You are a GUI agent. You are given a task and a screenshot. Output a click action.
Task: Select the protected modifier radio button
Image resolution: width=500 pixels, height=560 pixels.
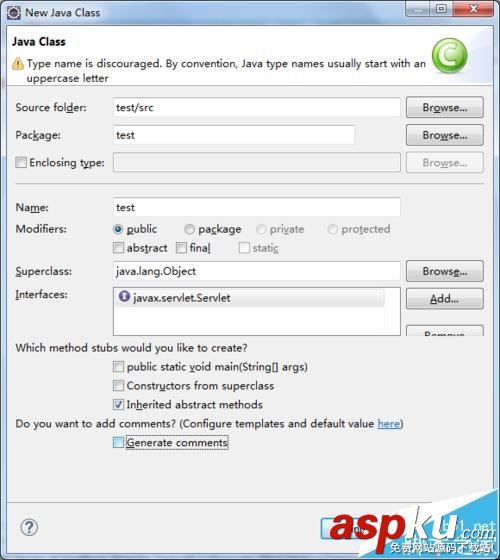[332, 229]
